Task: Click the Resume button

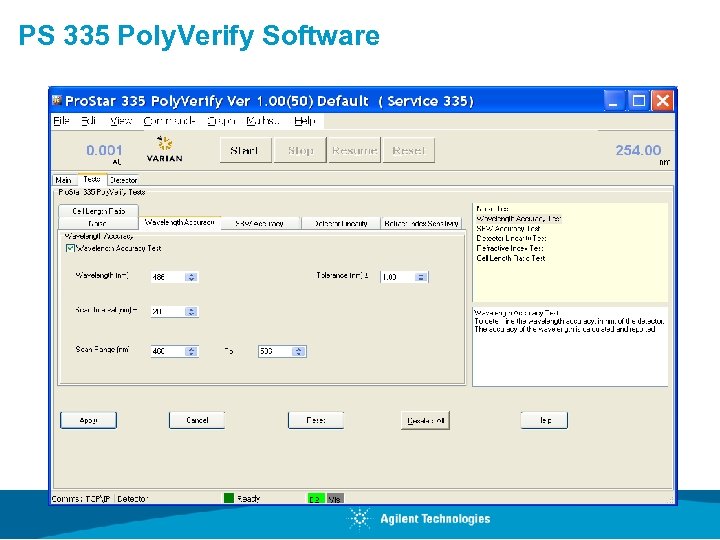Action: [354, 150]
